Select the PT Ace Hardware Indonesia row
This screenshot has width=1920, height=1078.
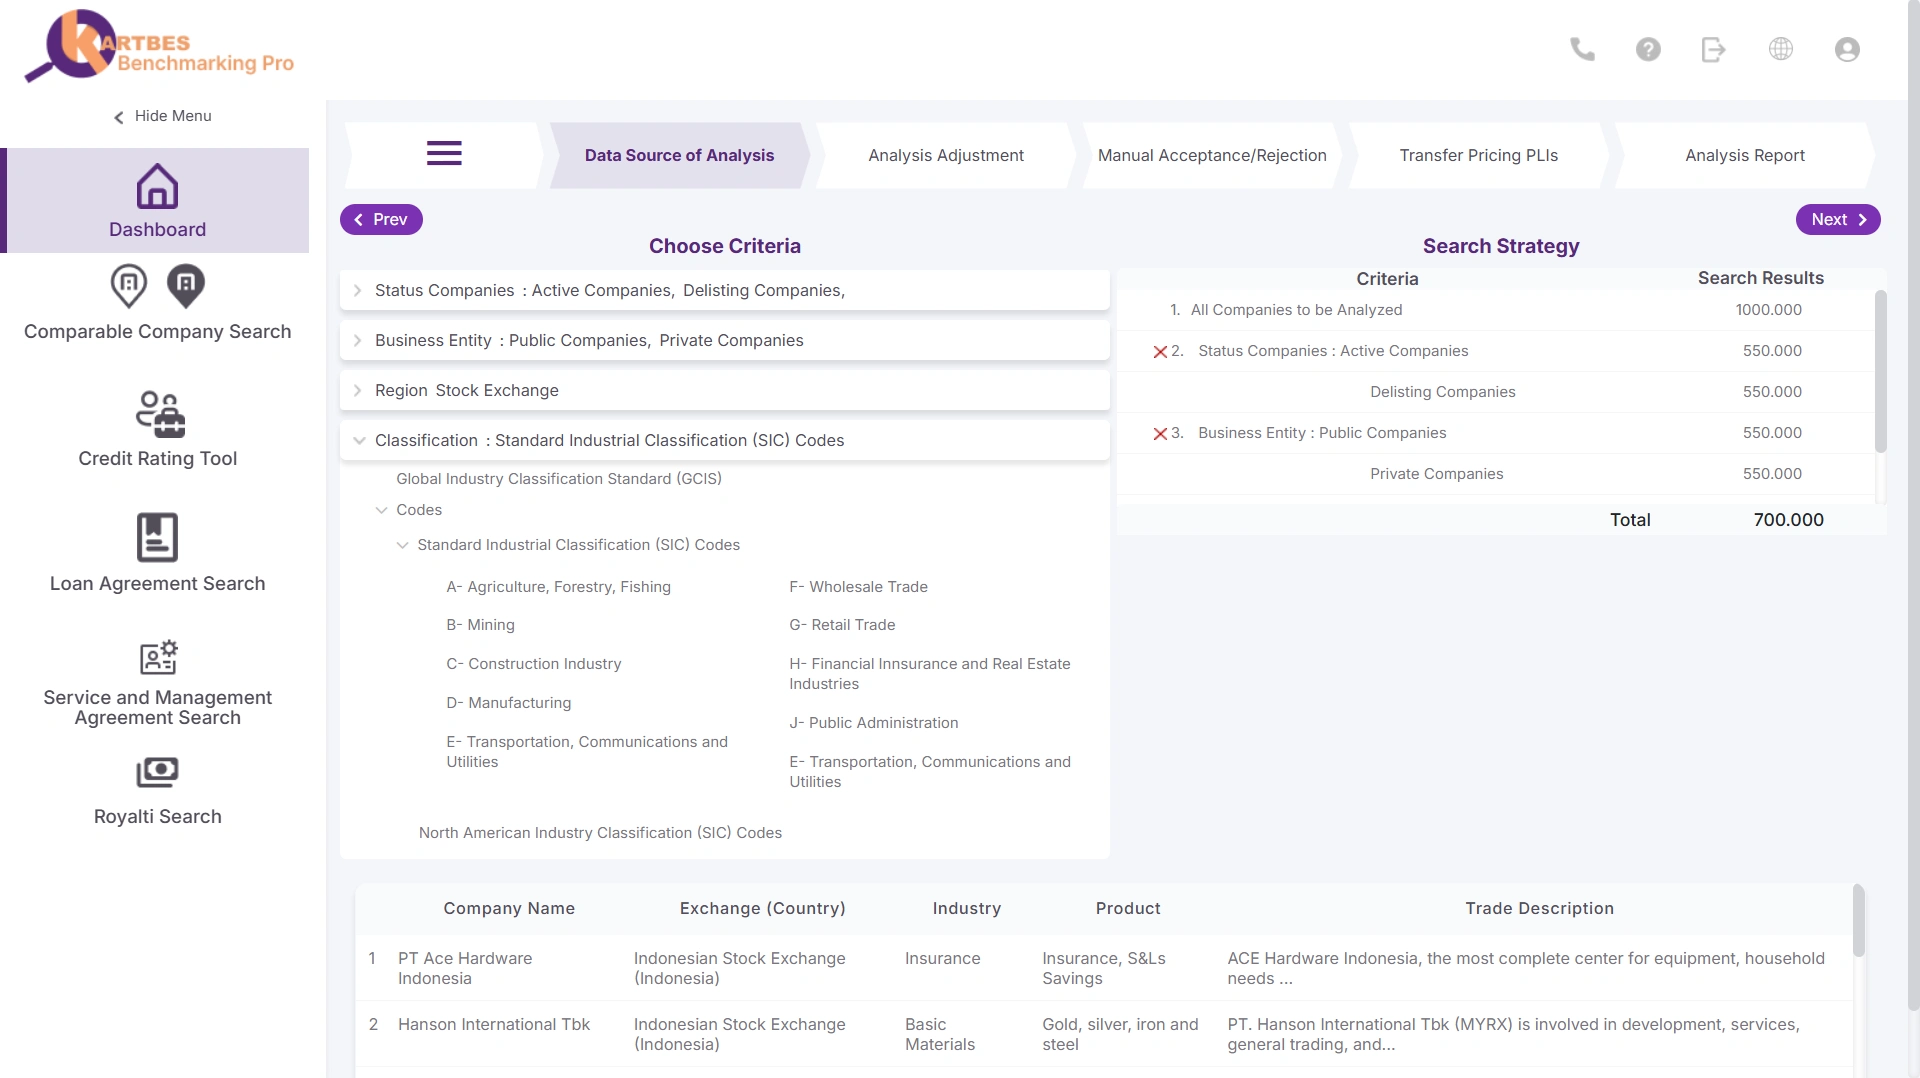(x=1103, y=968)
